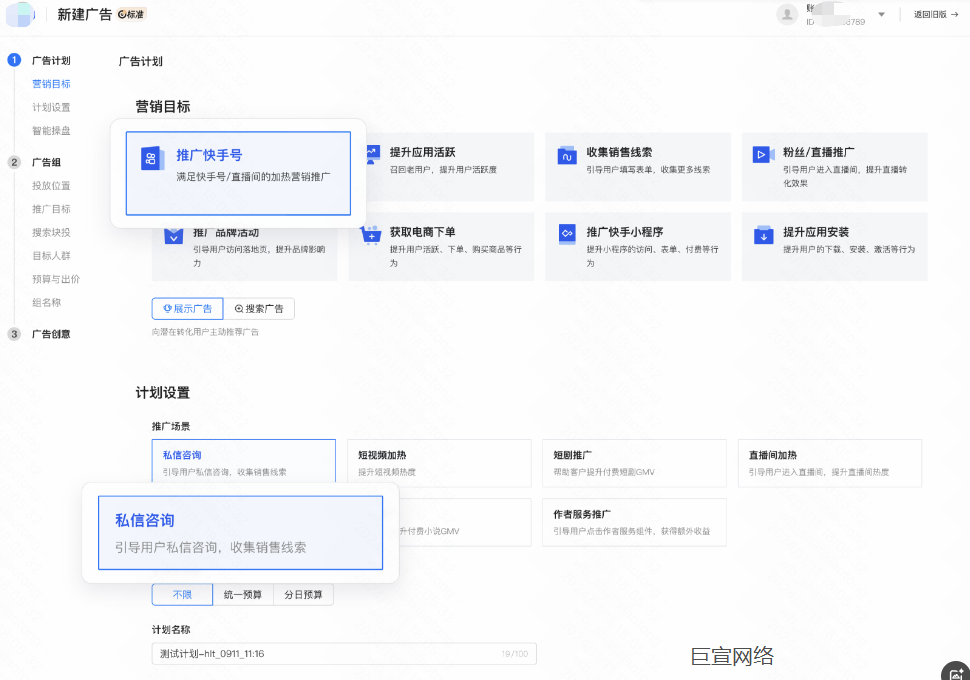Click the 计划名称 input field
The width and height of the screenshot is (970, 680).
point(344,654)
